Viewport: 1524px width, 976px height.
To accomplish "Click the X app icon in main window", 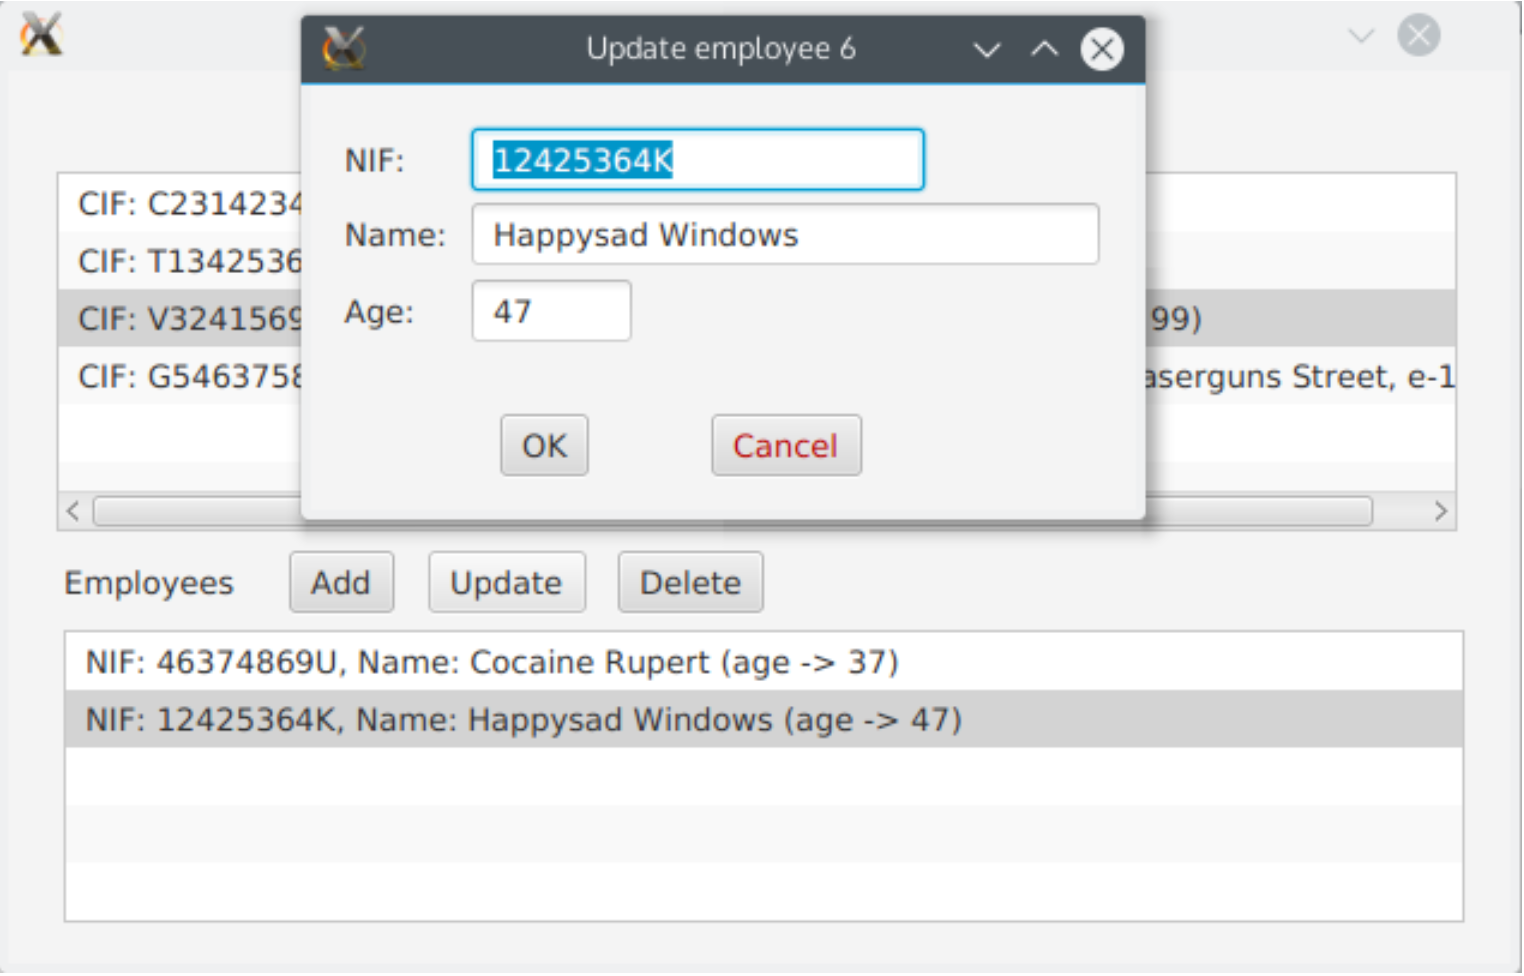I will click(x=41, y=35).
